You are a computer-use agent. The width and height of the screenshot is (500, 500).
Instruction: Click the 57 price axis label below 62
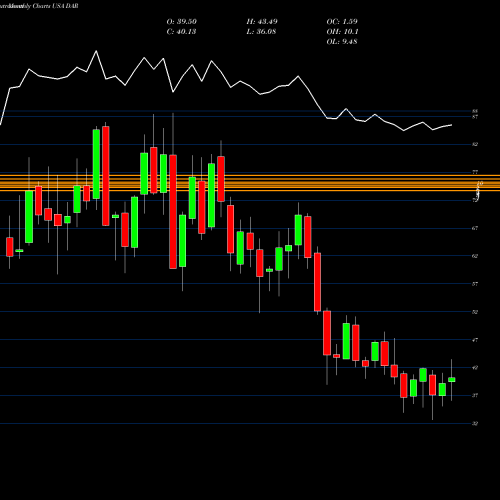(x=475, y=284)
